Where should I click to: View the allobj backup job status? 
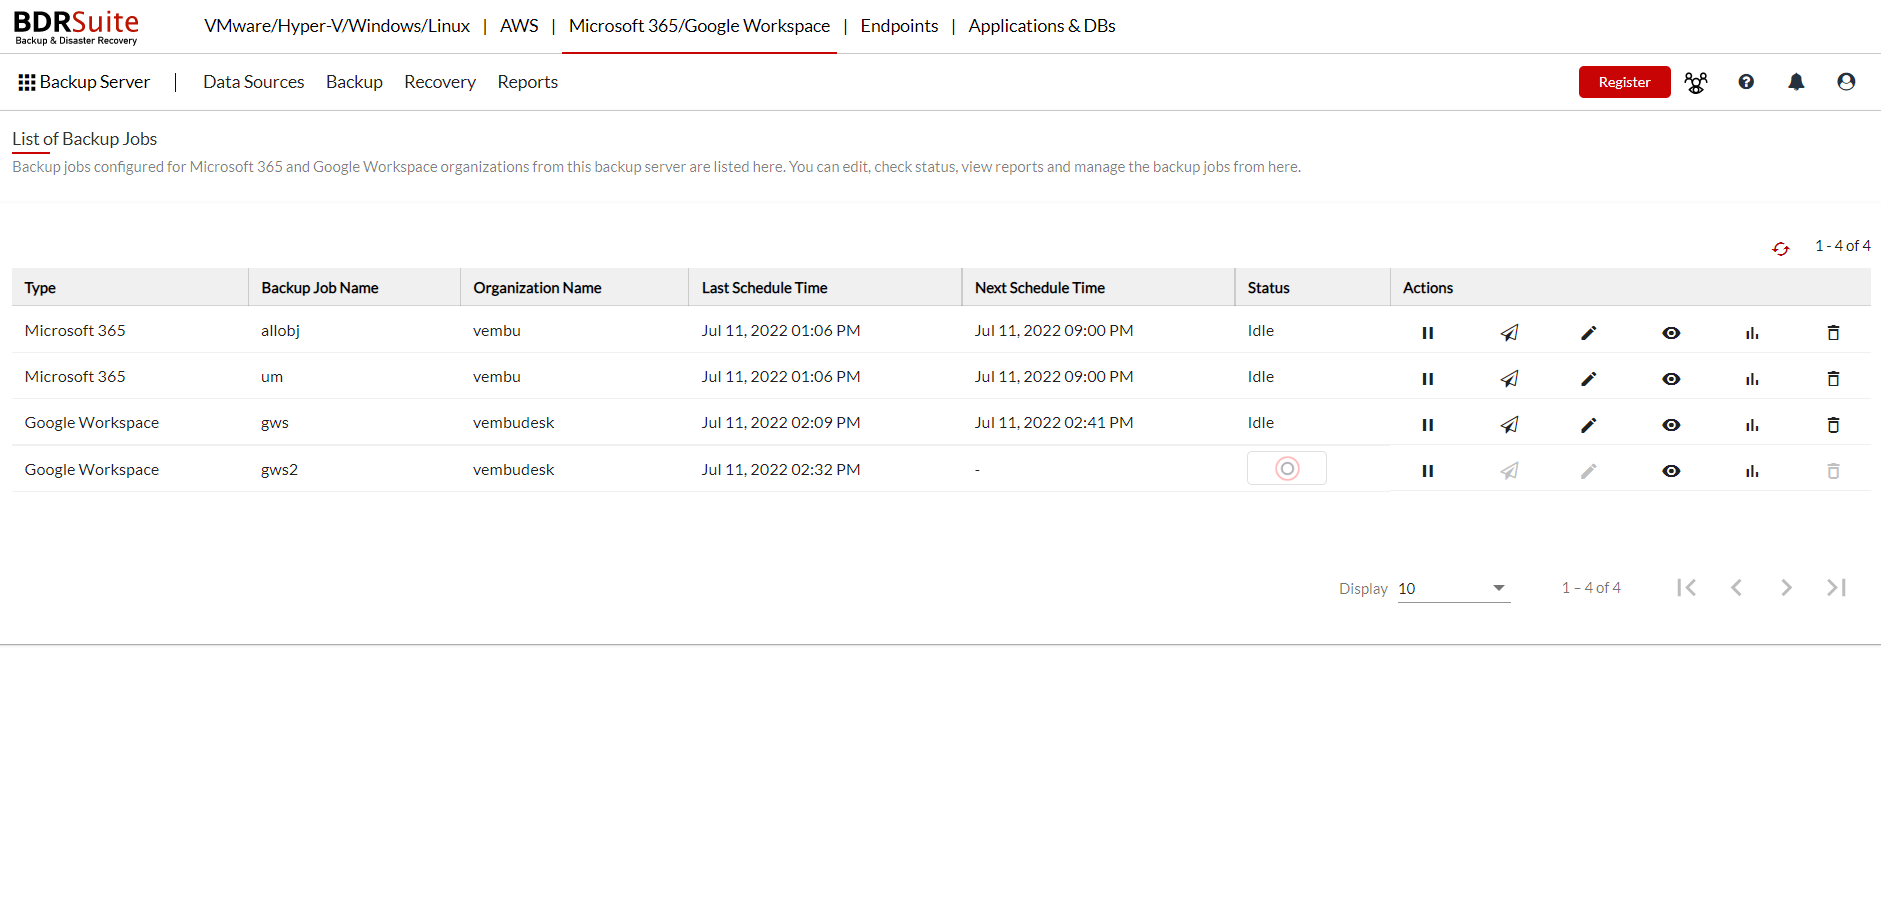[1671, 333]
